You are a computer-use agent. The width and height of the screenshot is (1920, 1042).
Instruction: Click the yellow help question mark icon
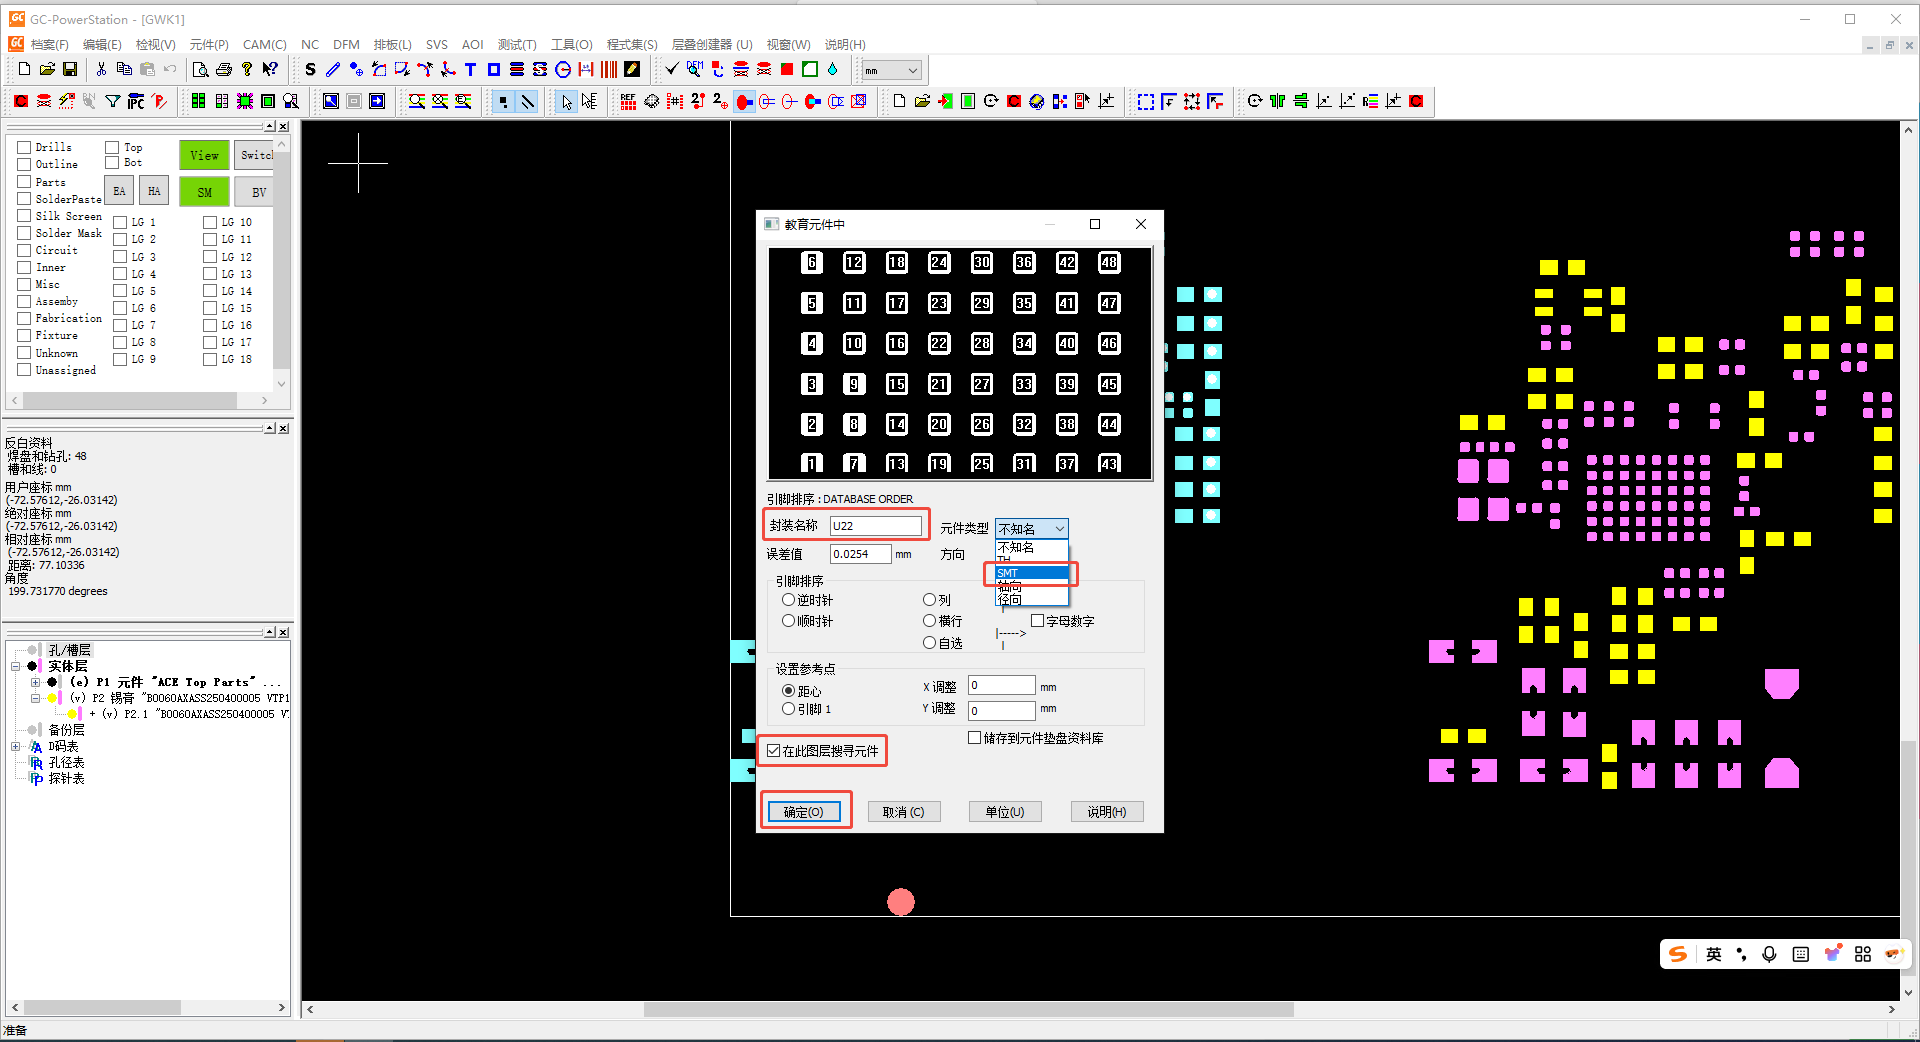pos(247,69)
